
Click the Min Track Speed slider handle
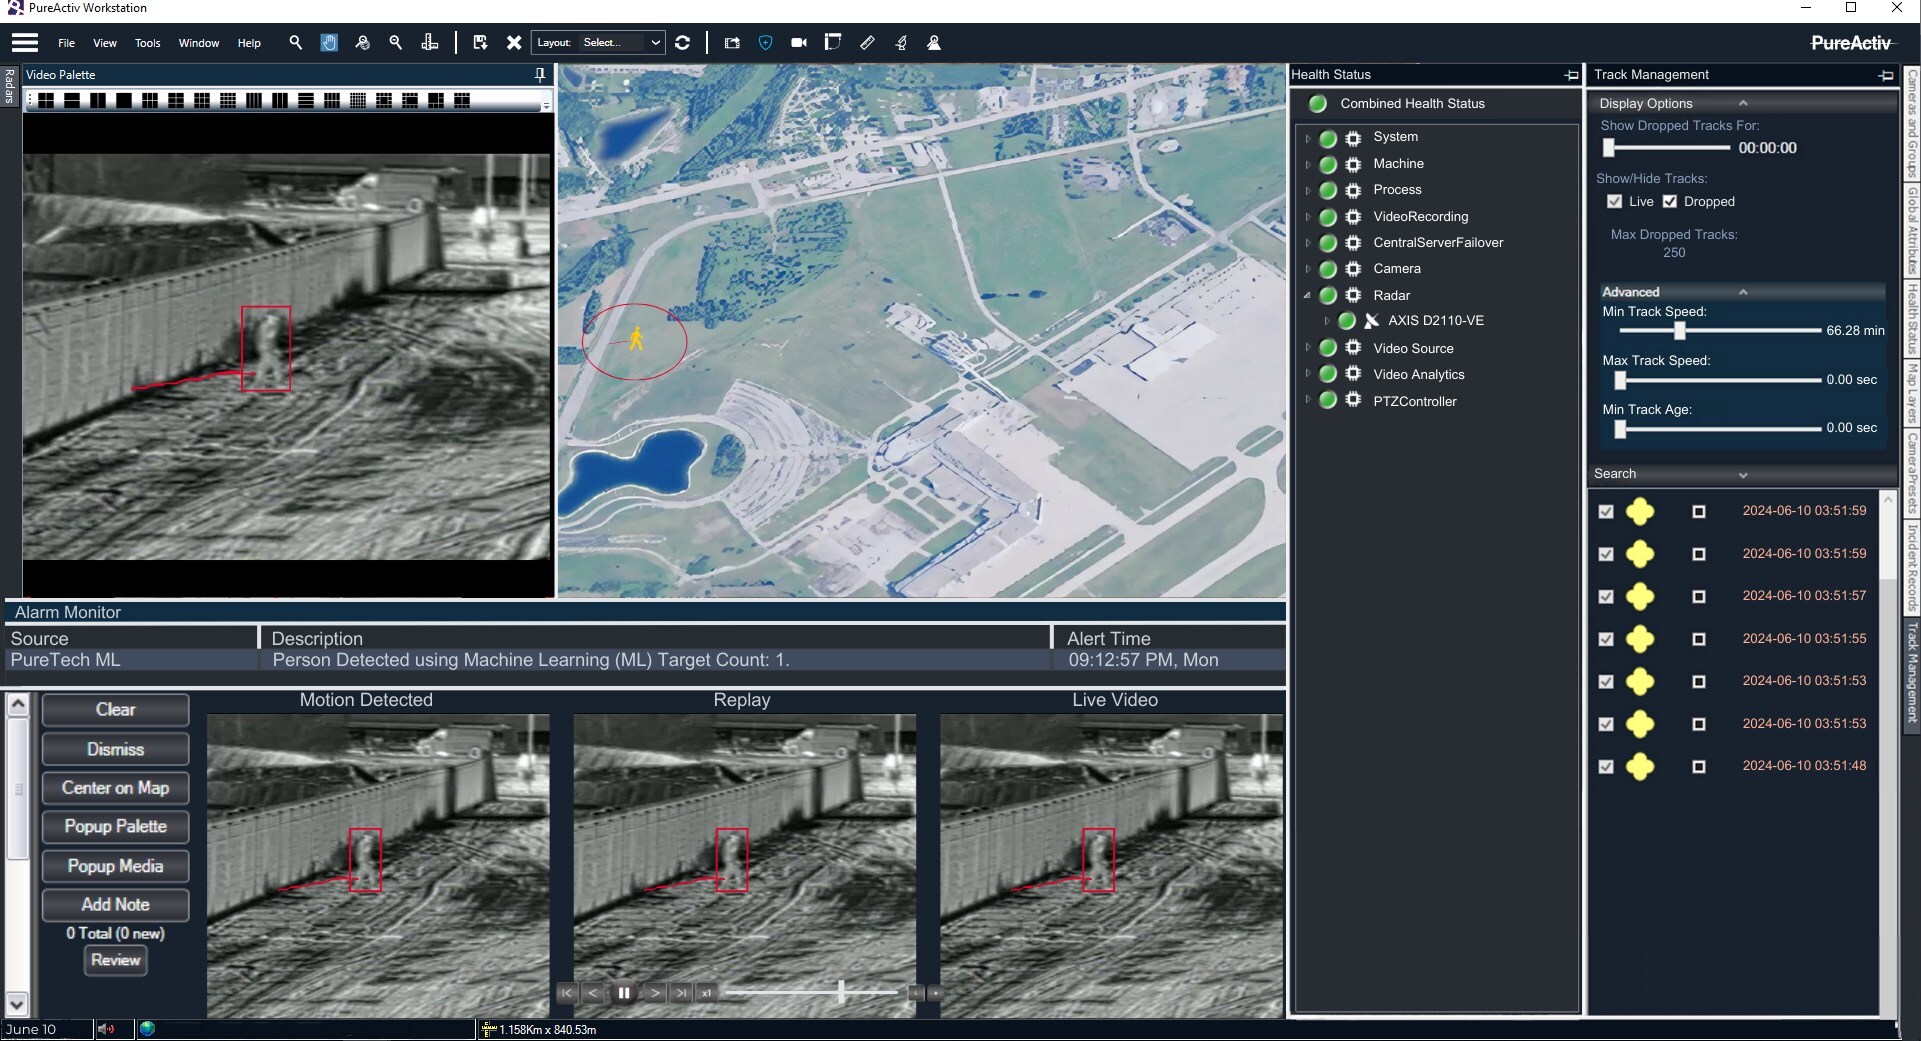pos(1680,331)
